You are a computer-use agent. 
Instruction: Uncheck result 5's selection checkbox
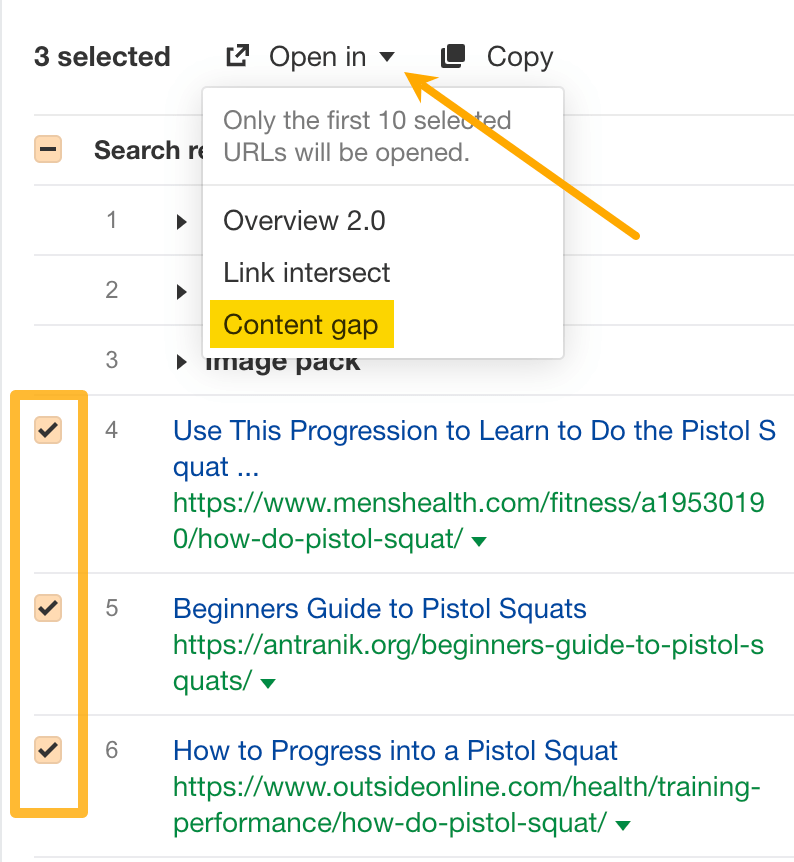pyautogui.click(x=47, y=607)
